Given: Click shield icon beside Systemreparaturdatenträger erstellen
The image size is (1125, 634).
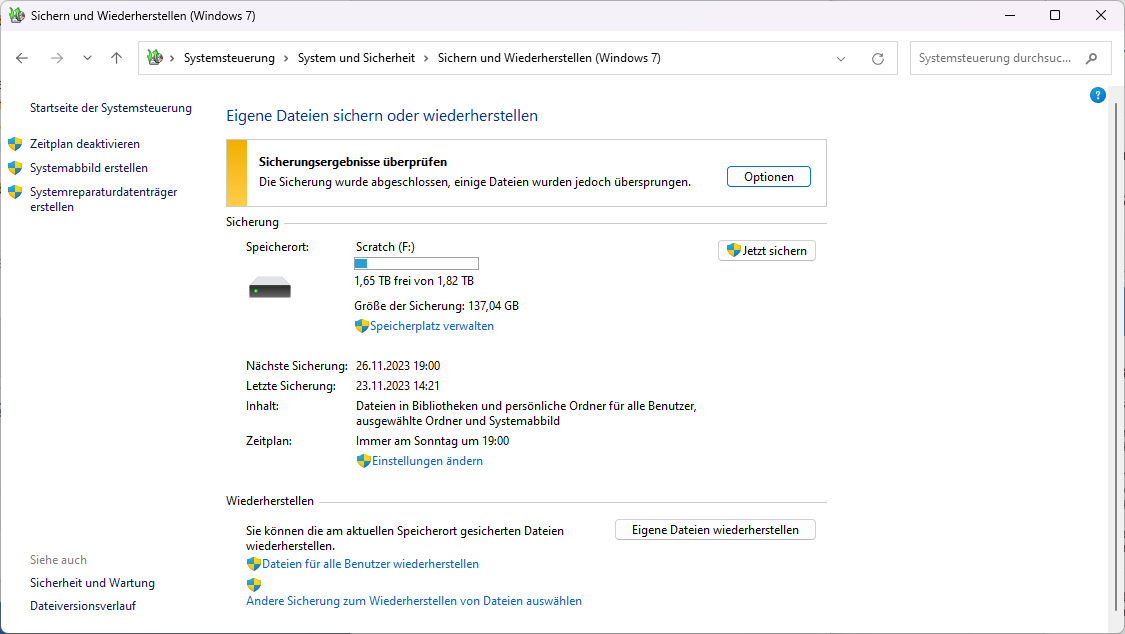Looking at the screenshot, I should [x=15, y=191].
